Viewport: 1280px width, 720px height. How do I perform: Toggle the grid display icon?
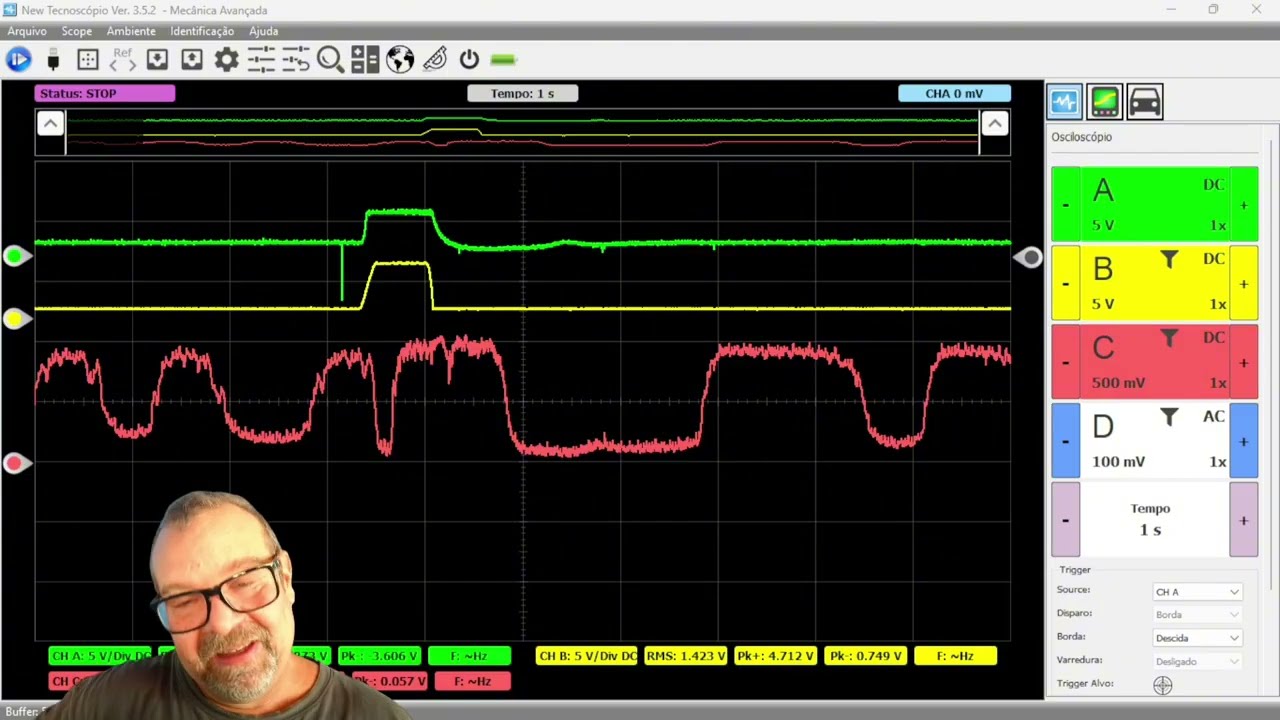88,60
